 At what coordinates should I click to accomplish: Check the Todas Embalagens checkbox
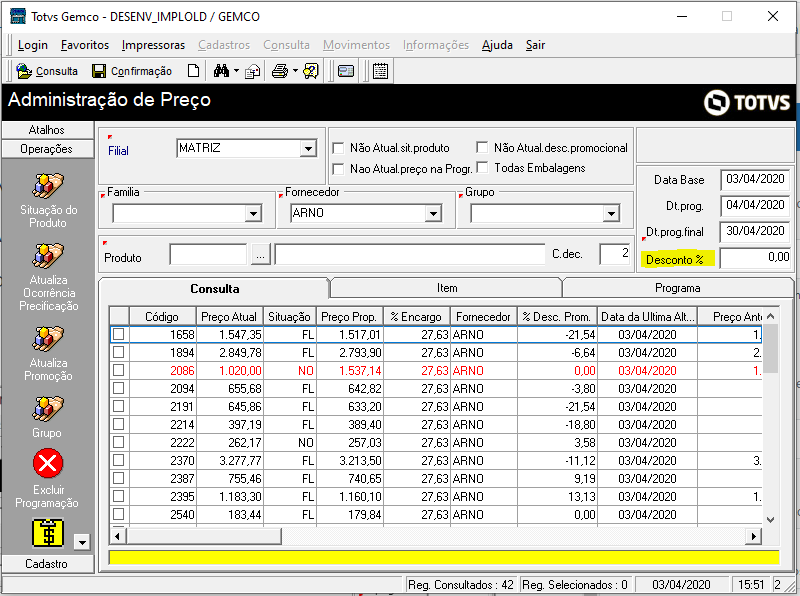click(482, 167)
